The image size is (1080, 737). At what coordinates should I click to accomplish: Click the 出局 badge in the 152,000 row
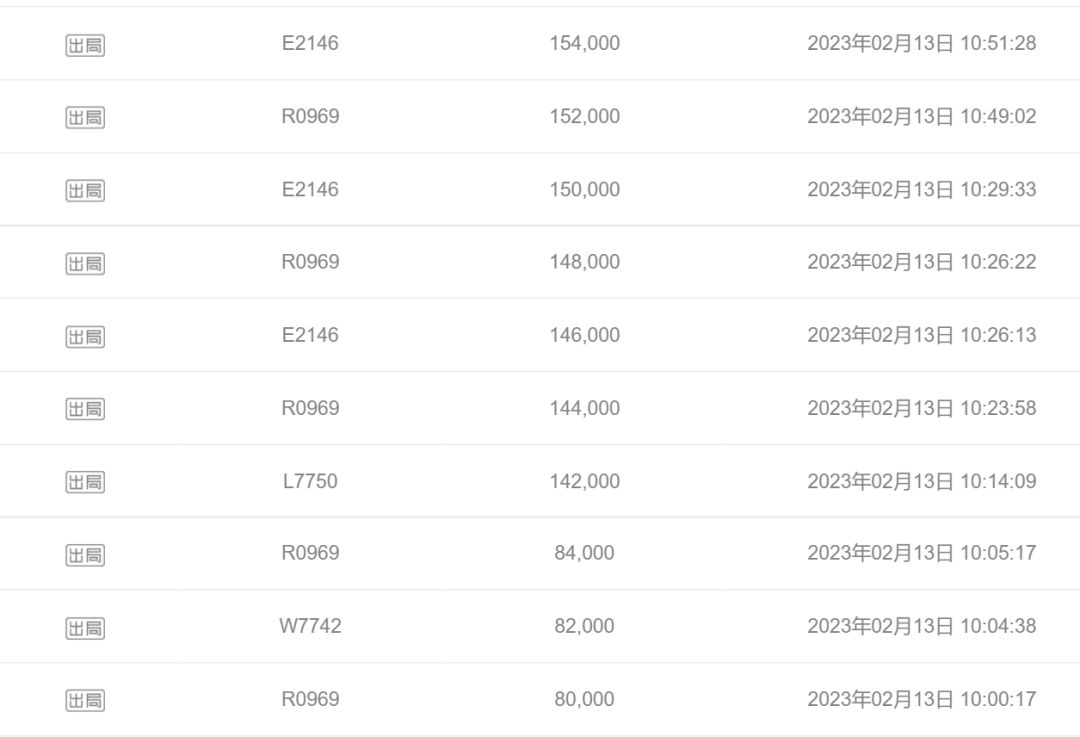click(x=85, y=118)
